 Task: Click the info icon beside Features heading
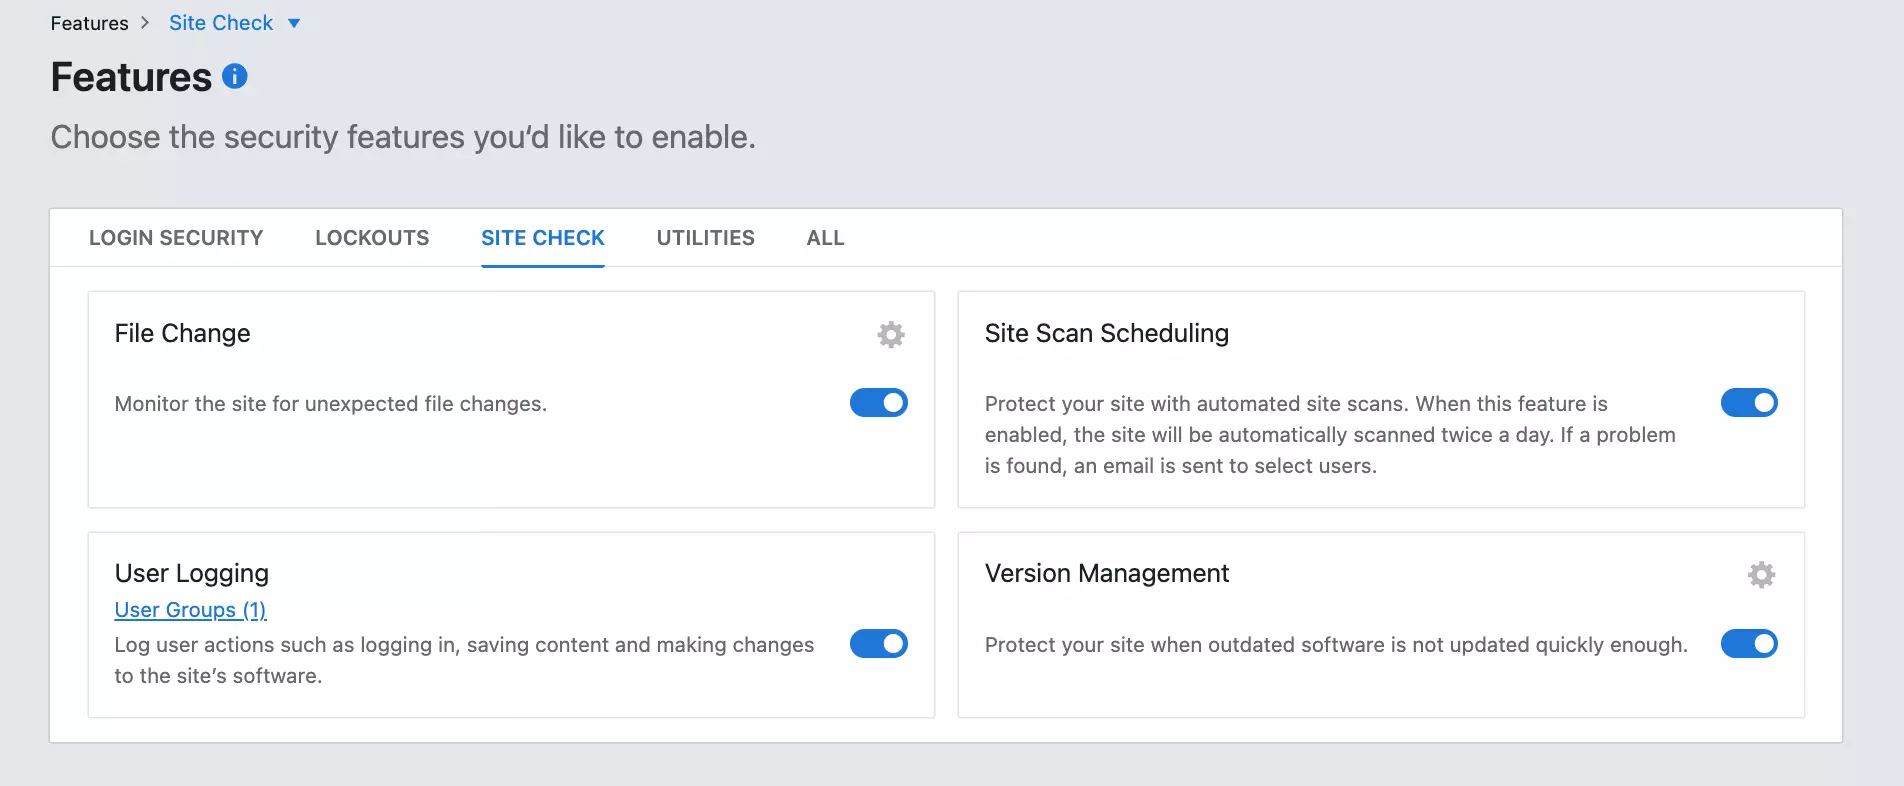pos(235,76)
